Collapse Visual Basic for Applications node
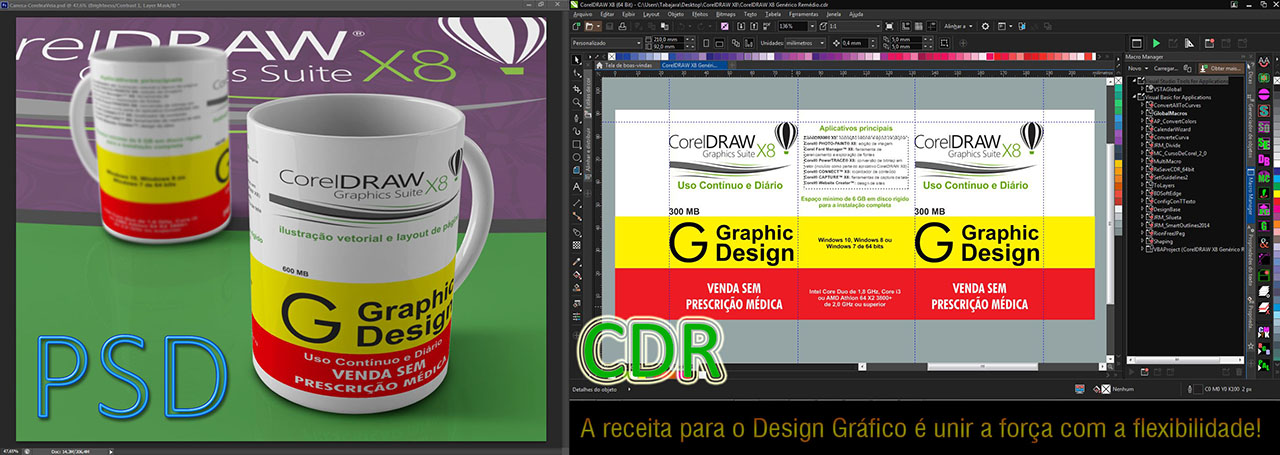 tap(1134, 97)
